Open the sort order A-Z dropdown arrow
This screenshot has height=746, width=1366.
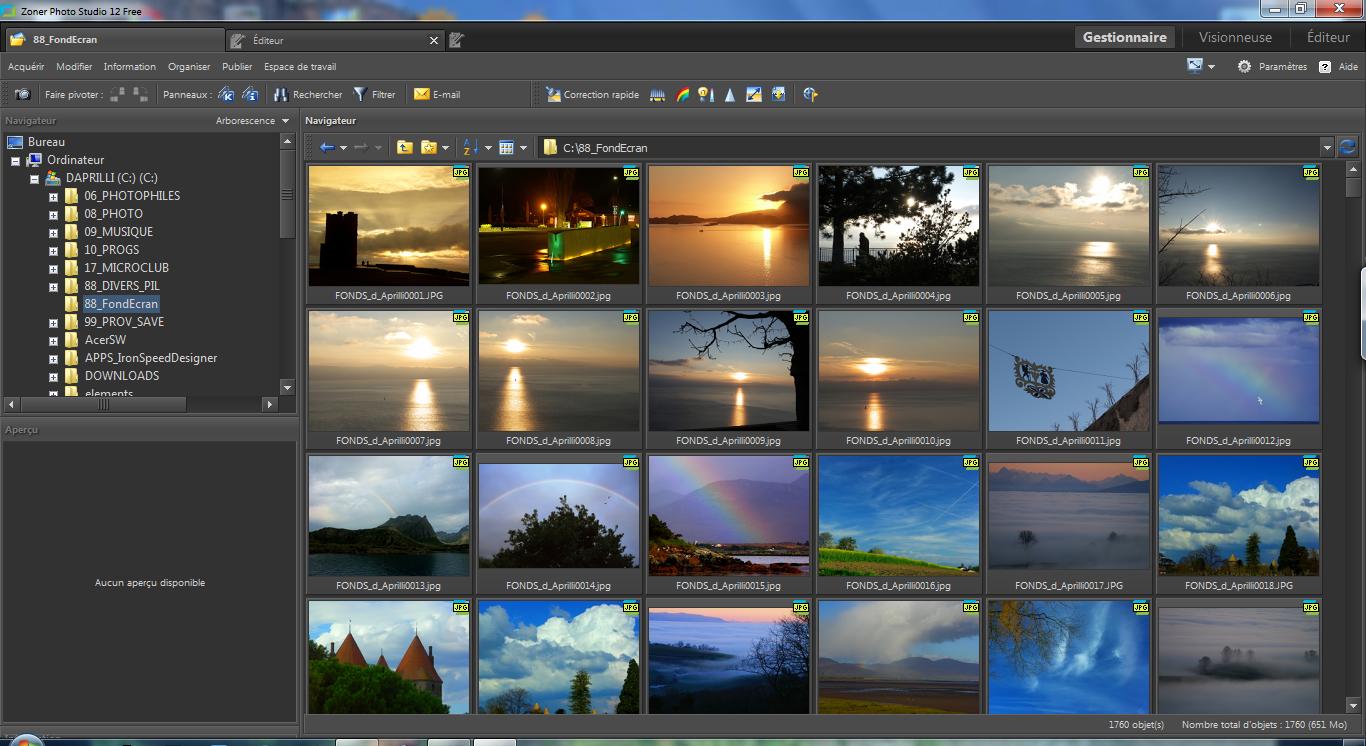[488, 148]
